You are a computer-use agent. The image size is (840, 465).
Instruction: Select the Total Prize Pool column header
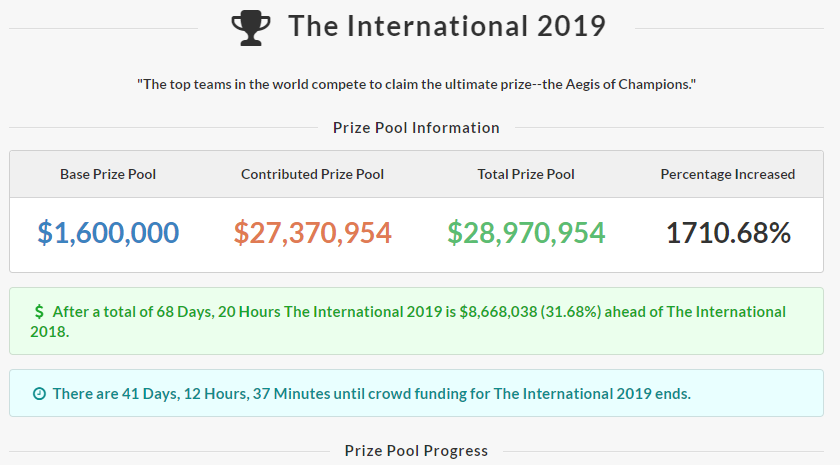pyautogui.click(x=526, y=174)
